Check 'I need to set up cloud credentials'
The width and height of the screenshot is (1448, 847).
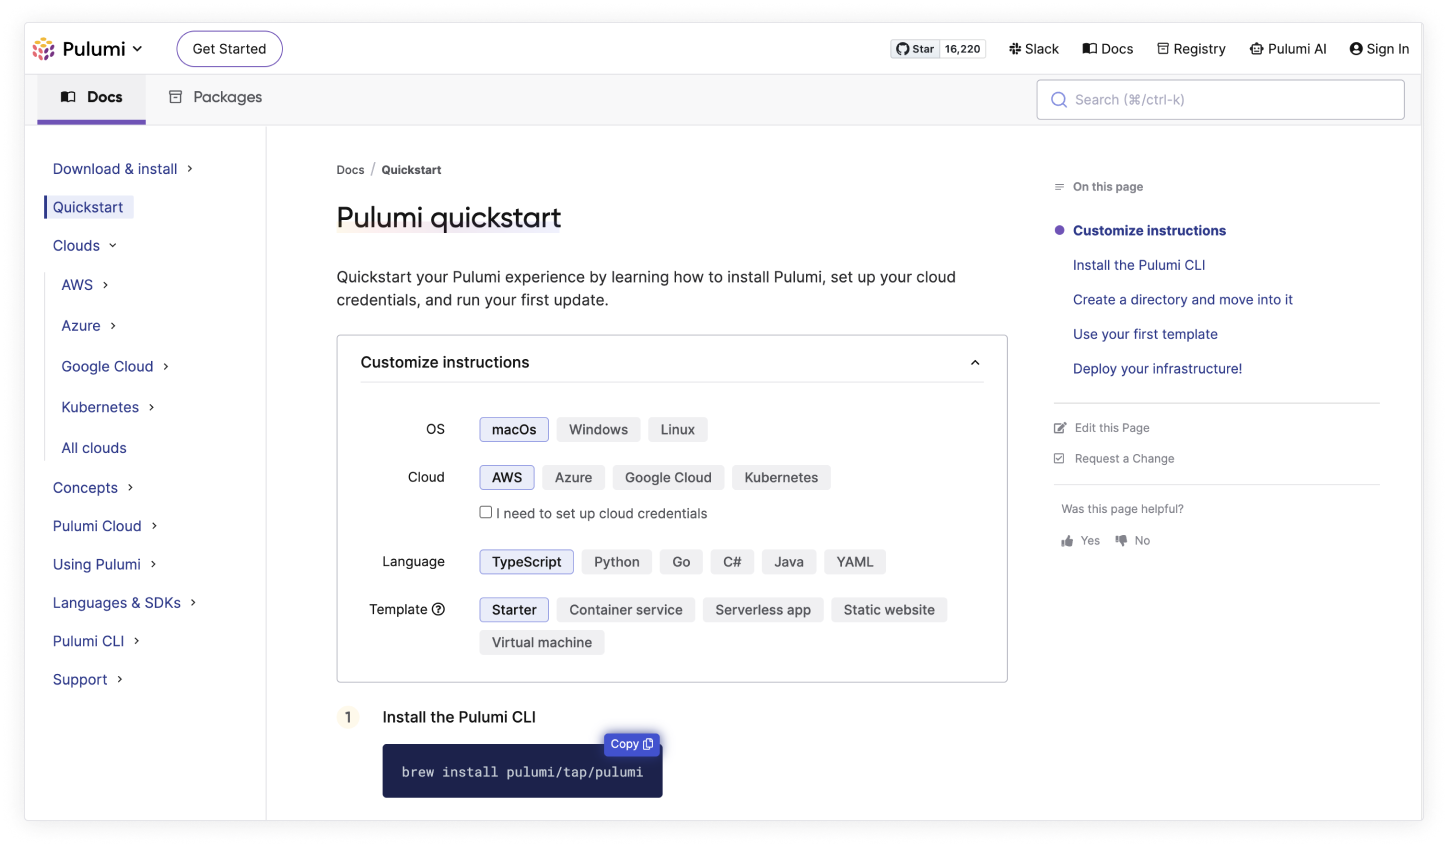pyautogui.click(x=486, y=512)
